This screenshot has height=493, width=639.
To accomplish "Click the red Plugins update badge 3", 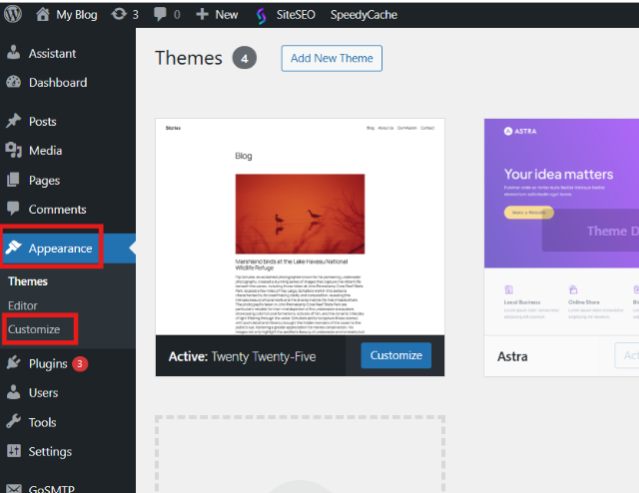I will tap(80, 364).
